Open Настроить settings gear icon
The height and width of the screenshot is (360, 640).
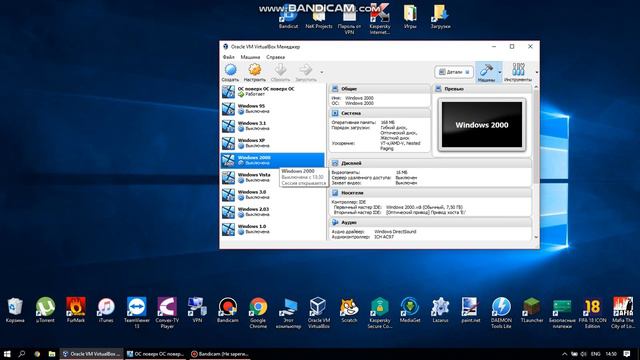tap(255, 72)
